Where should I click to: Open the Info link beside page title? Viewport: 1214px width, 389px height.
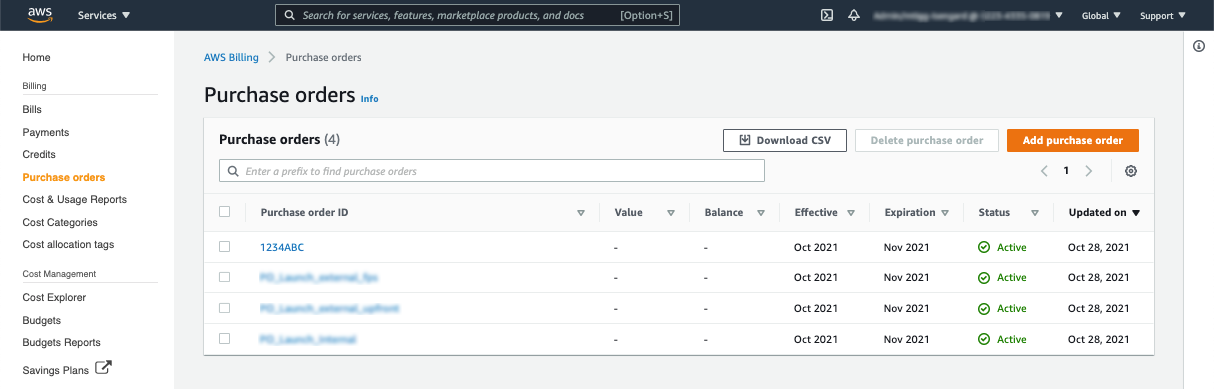point(370,99)
